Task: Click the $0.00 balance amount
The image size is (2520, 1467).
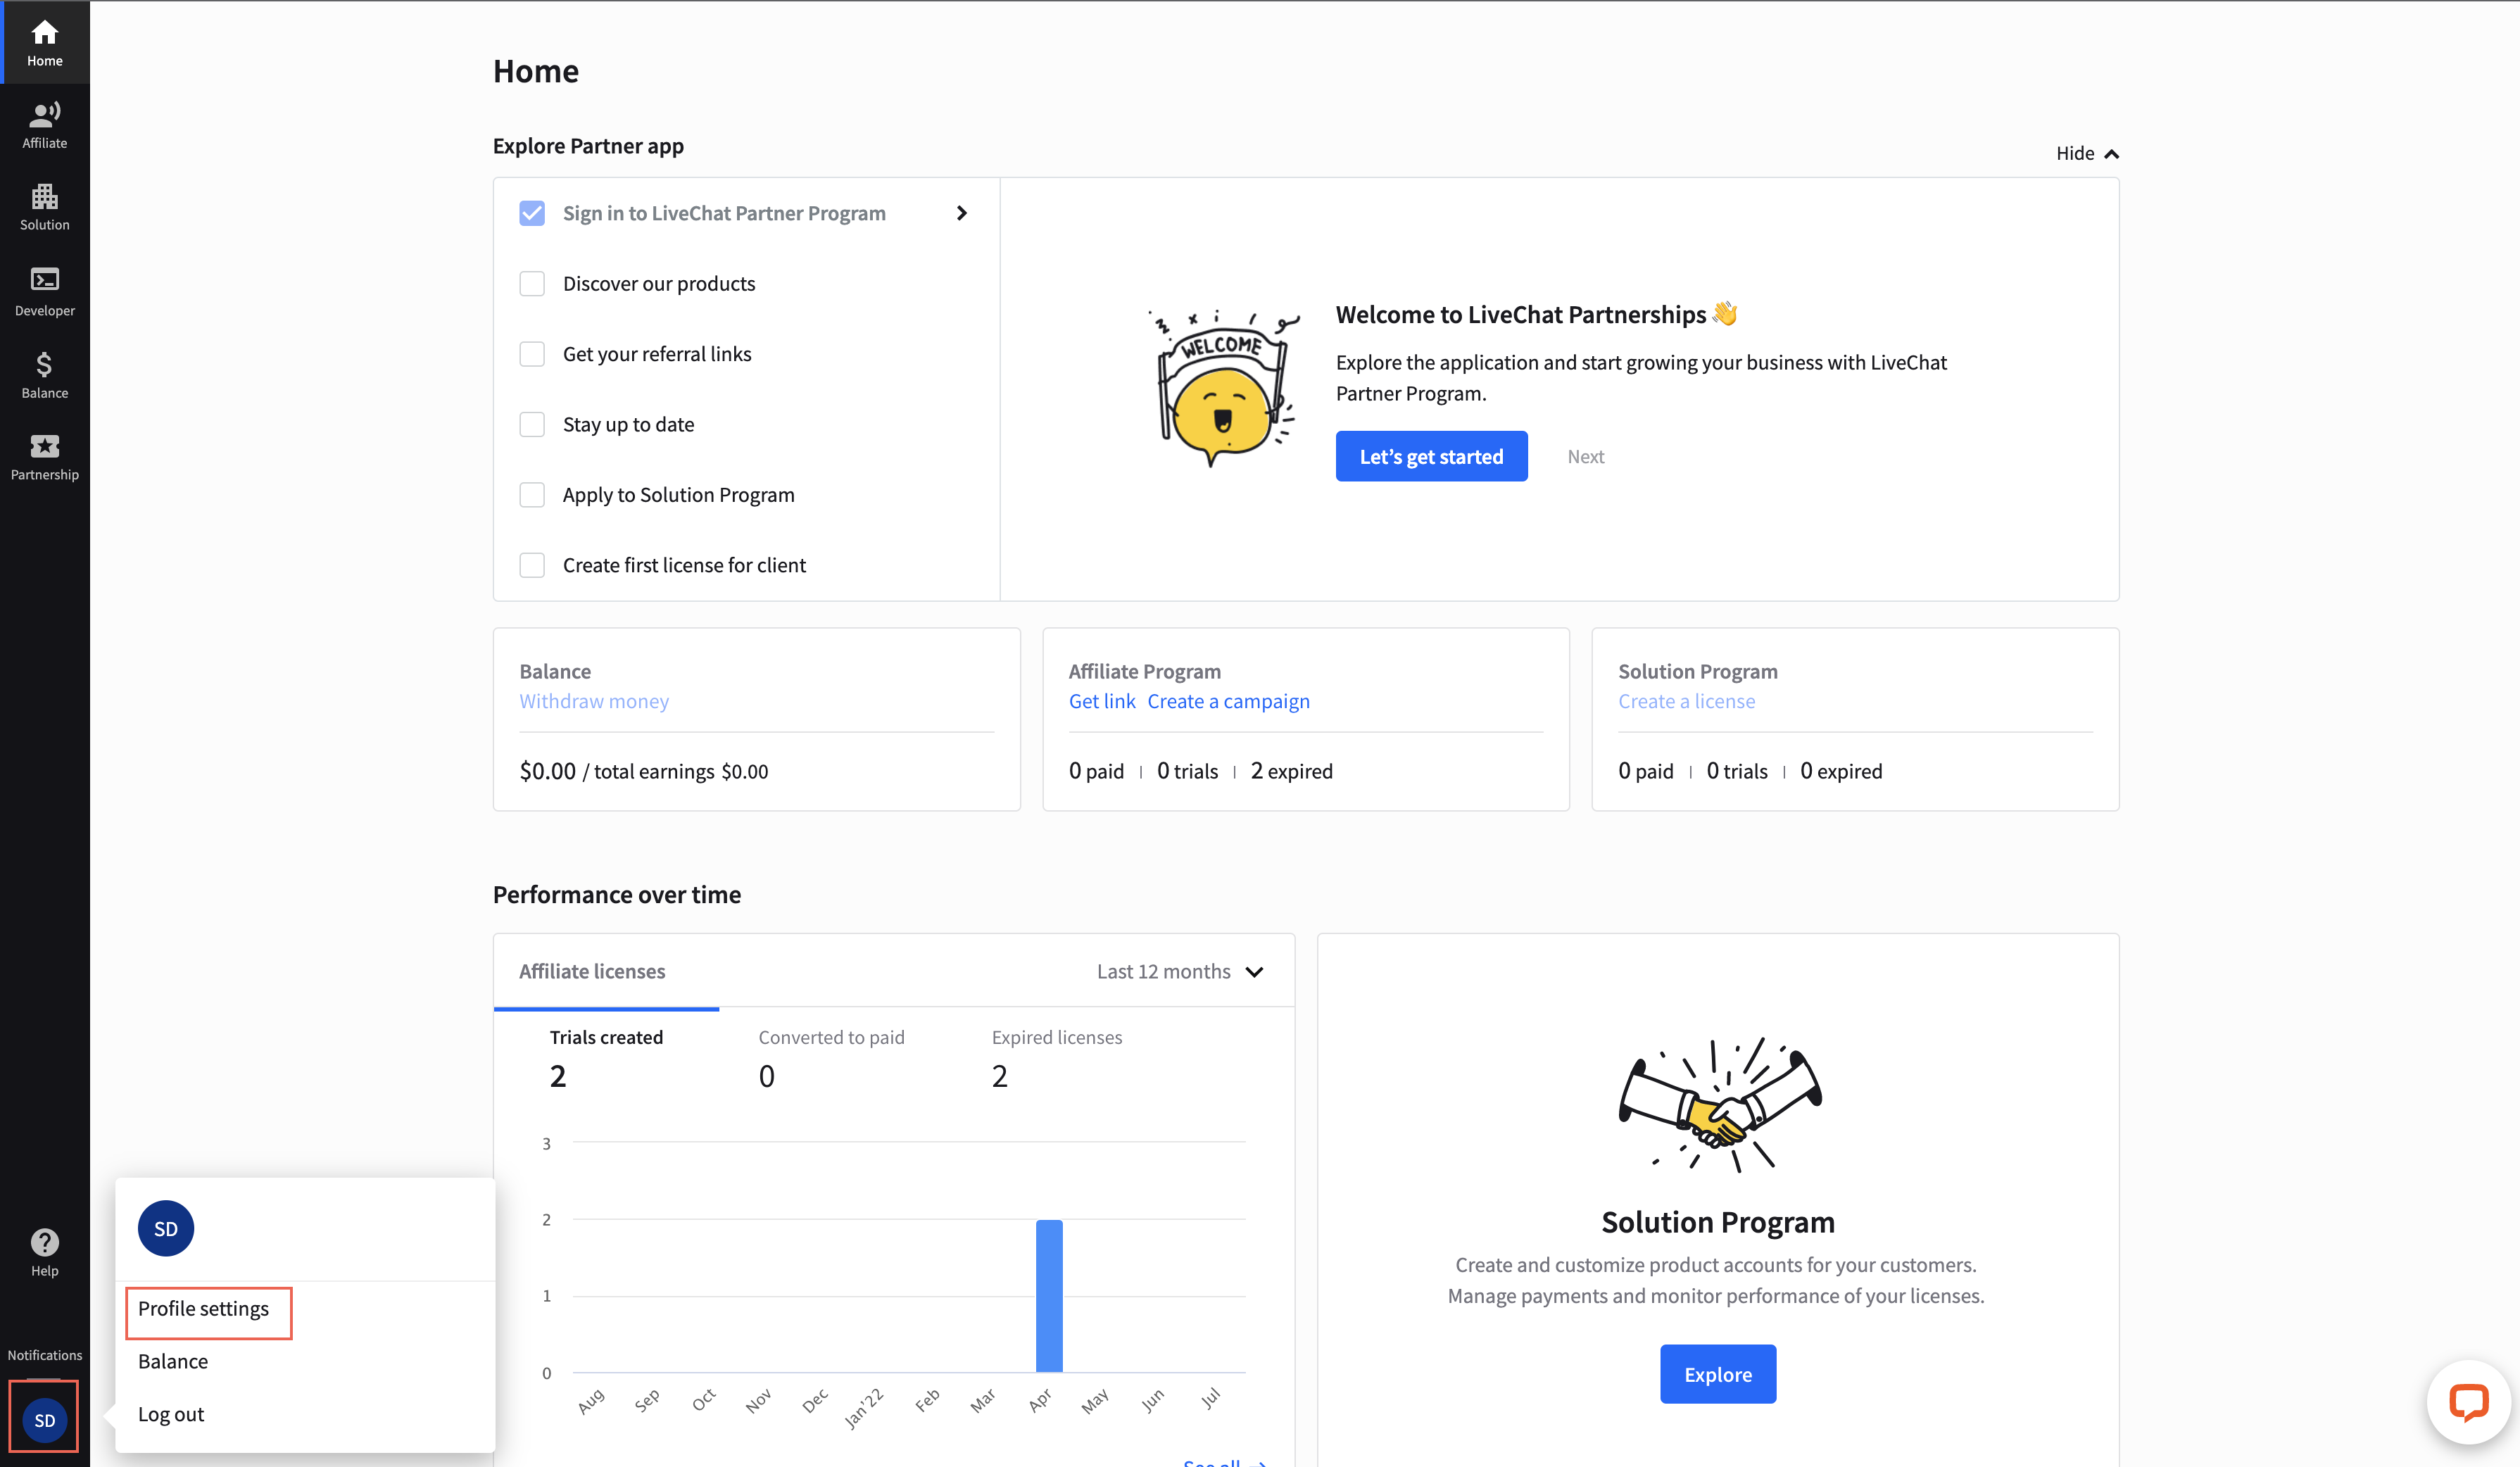Action: (547, 771)
